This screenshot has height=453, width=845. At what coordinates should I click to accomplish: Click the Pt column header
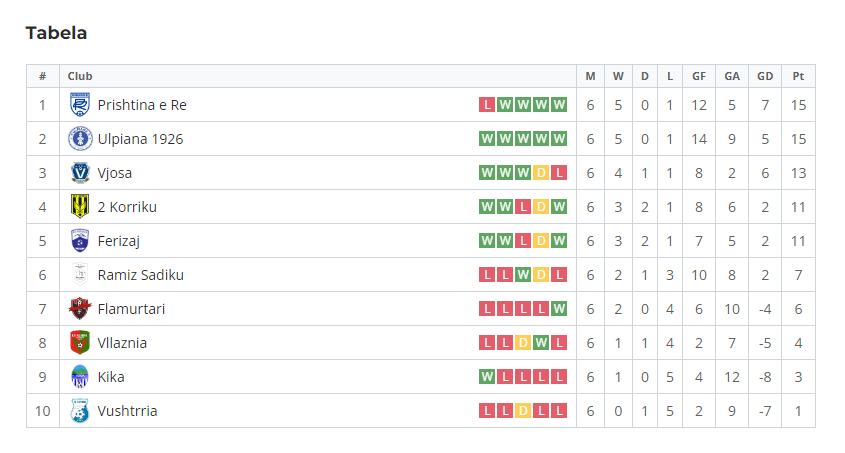click(x=798, y=76)
